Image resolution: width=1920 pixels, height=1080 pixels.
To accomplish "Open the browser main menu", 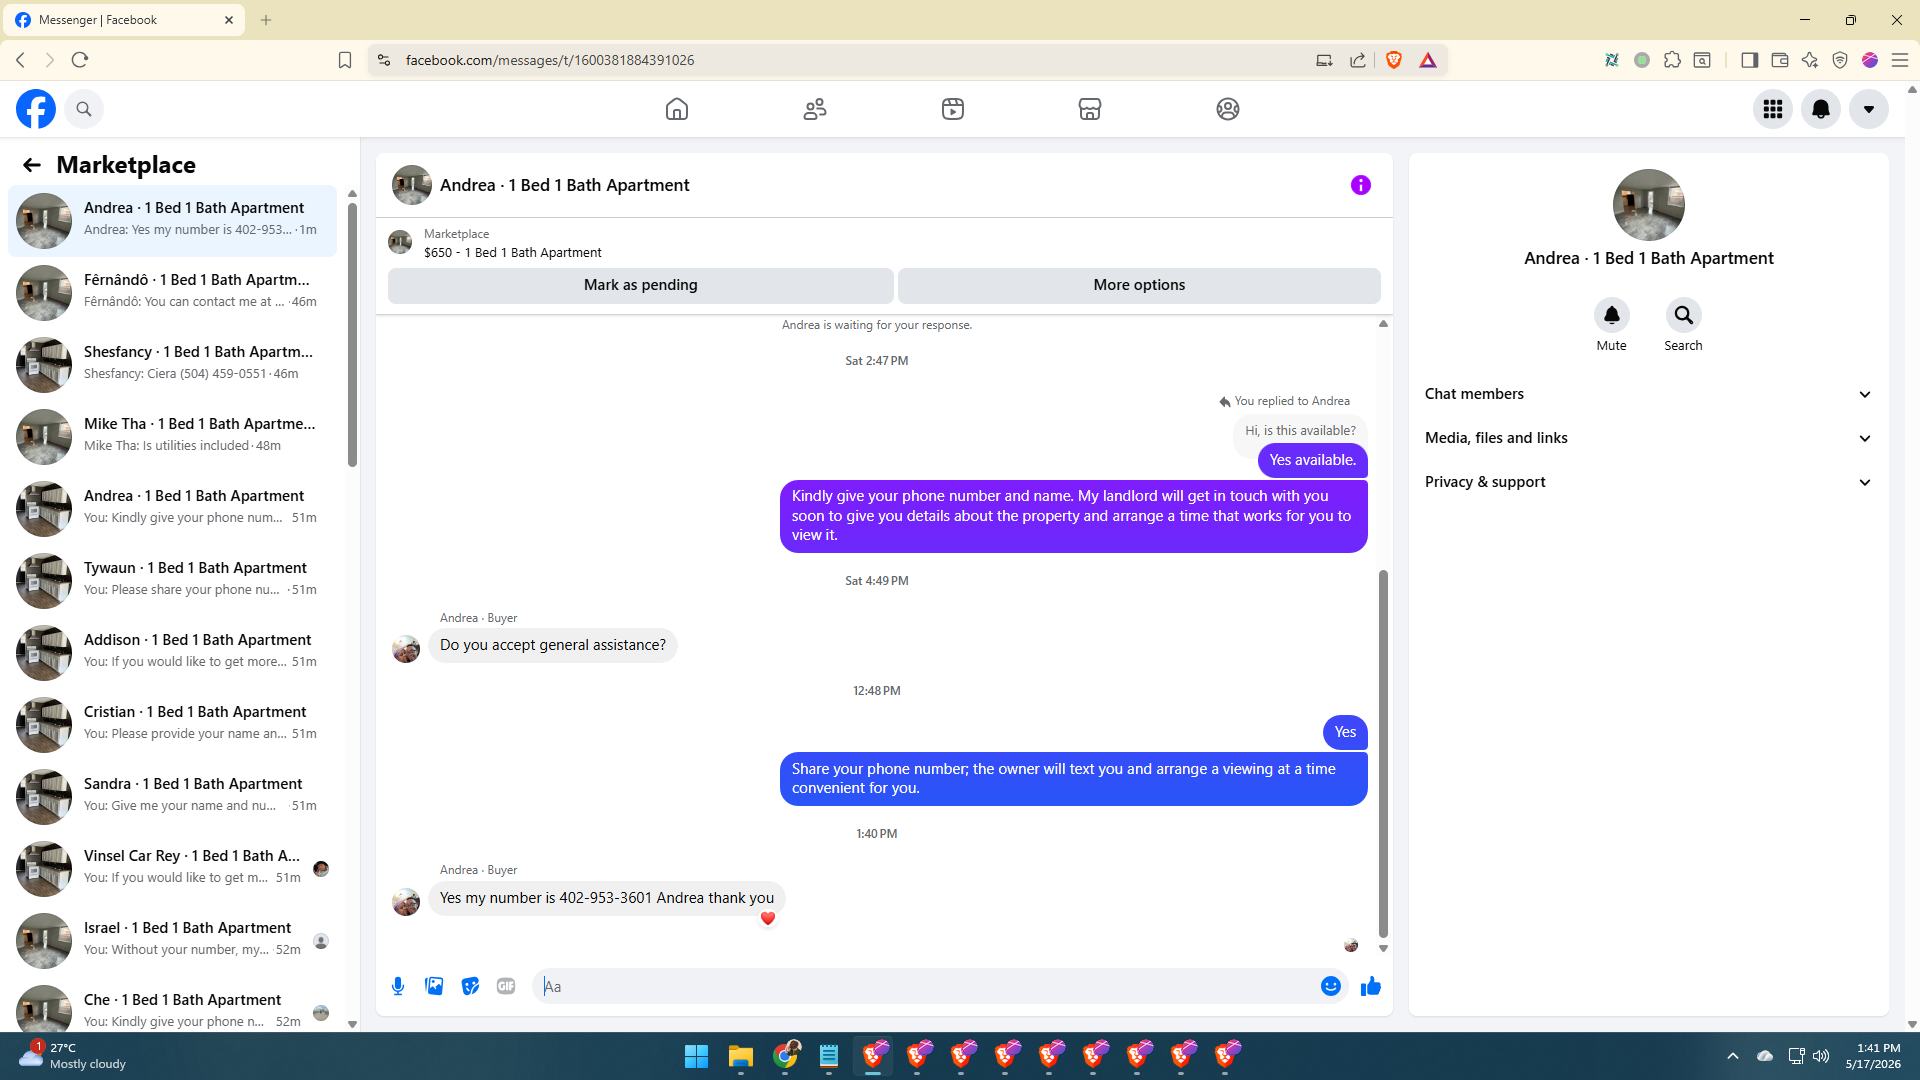I will (x=1900, y=60).
